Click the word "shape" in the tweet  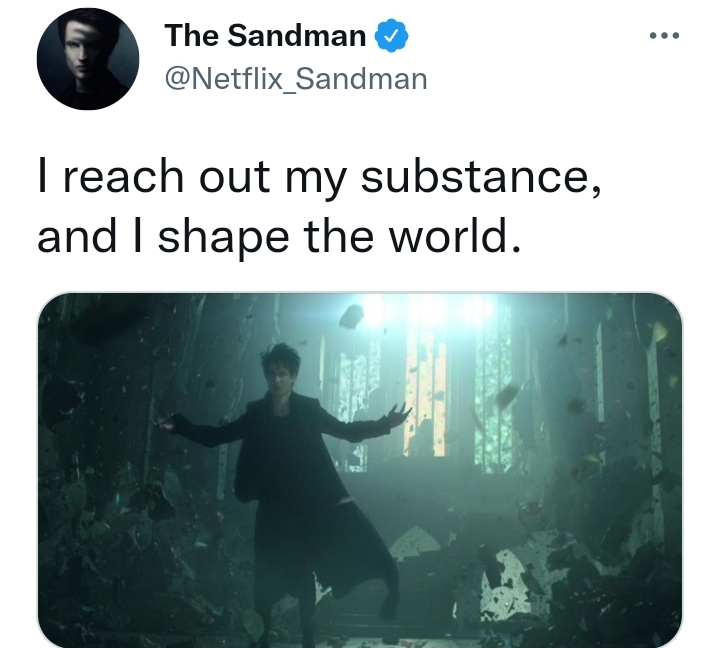(x=223, y=239)
